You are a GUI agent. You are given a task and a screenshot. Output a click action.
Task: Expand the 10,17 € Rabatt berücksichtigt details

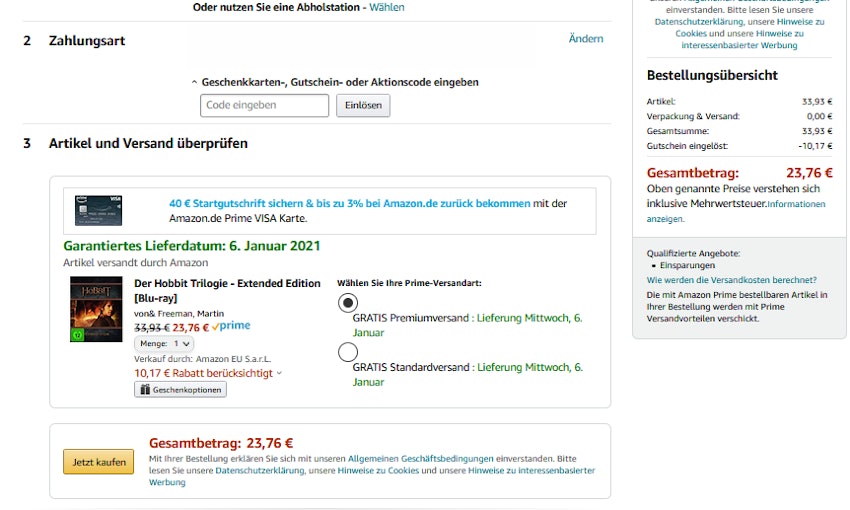279,374
